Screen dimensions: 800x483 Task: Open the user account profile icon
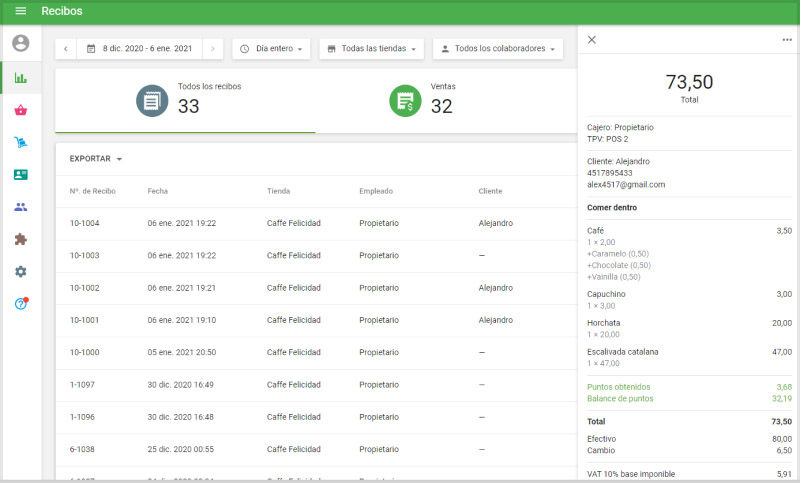click(21, 43)
